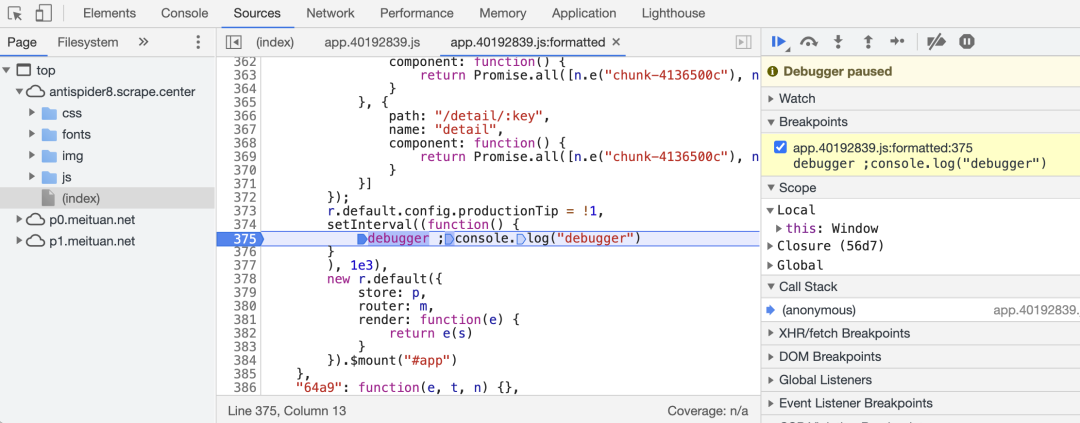Expand p0.meituan.net domain node
1080x423 pixels.
(21, 220)
